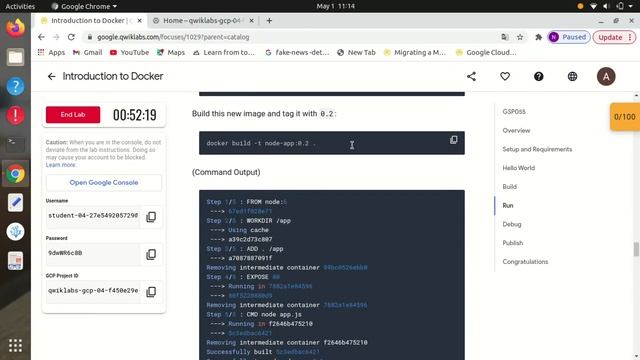Click the address bar URL
Screen dimensions: 640x360
pos(173,37)
